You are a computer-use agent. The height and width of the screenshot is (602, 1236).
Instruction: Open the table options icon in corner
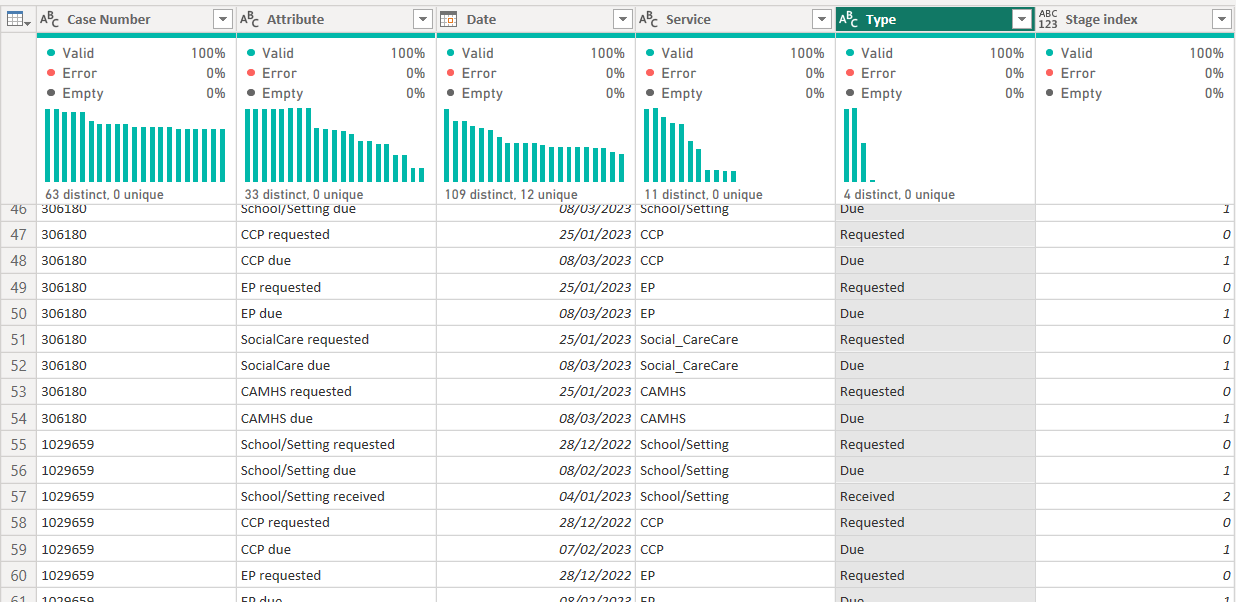tap(19, 19)
